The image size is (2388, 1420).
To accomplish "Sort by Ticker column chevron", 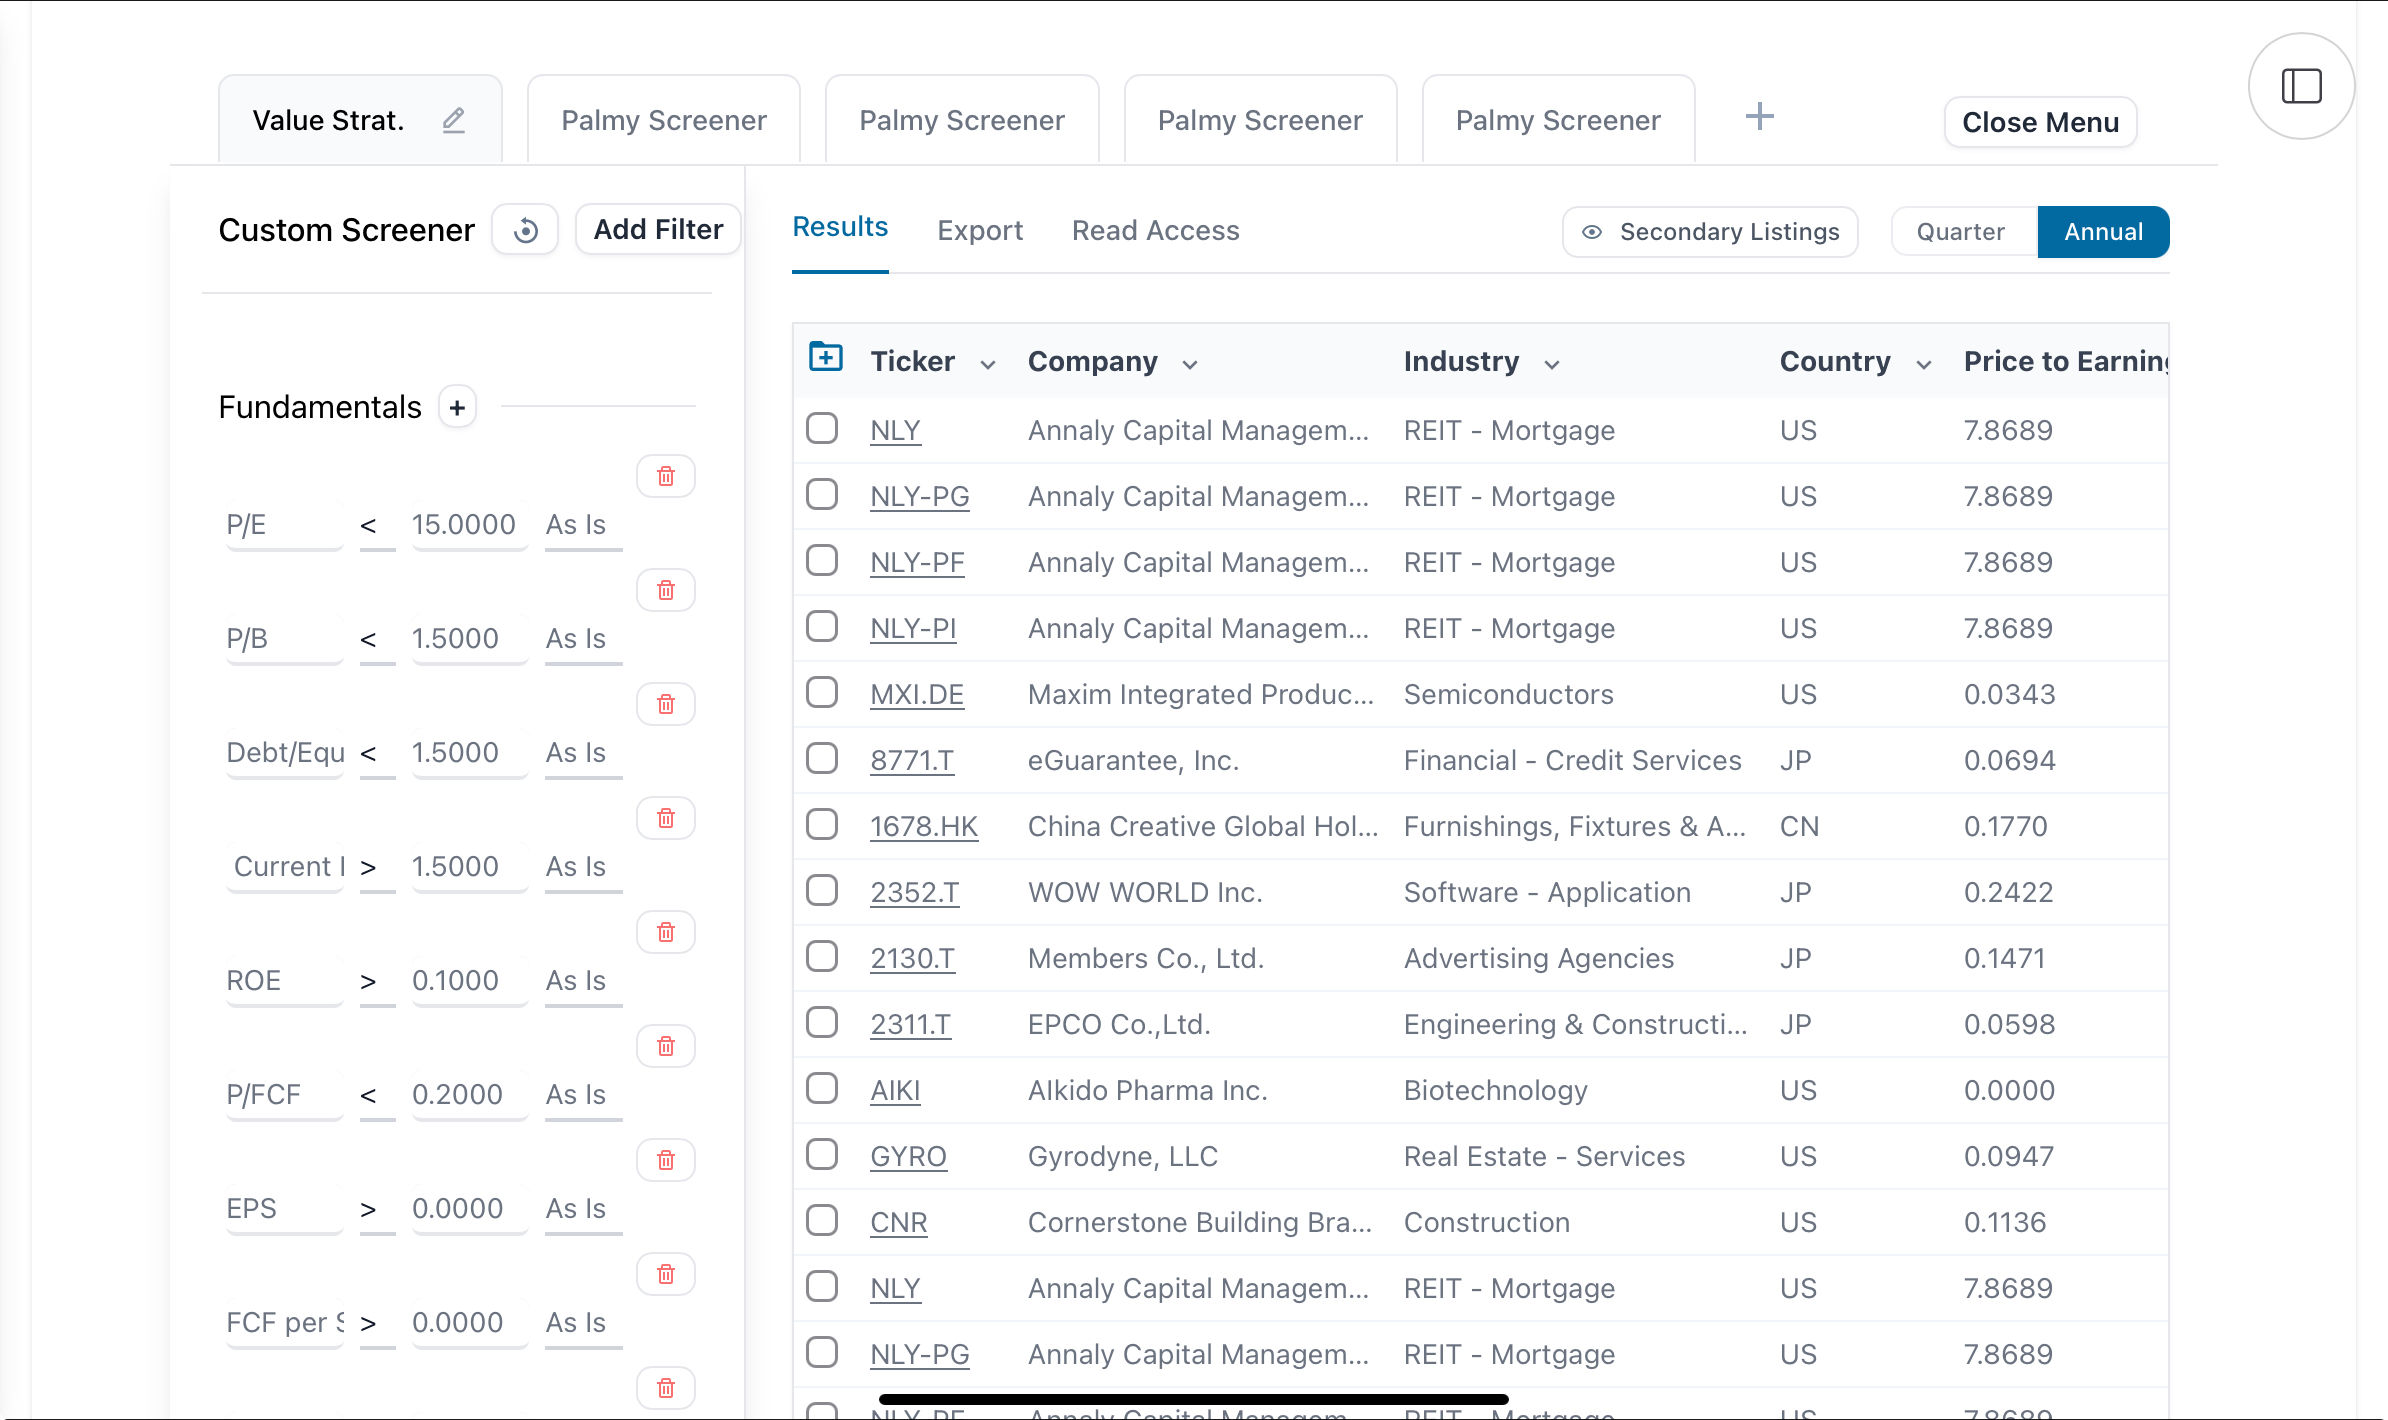I will click(988, 365).
